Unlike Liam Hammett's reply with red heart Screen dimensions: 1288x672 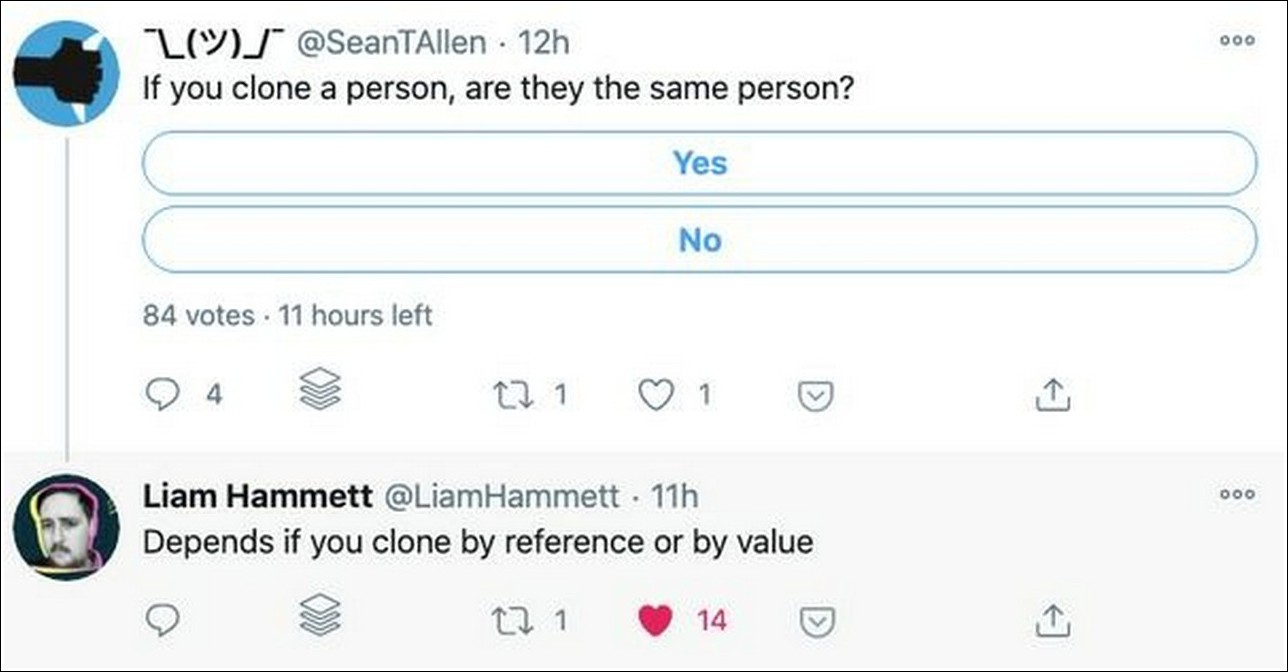coord(656,621)
